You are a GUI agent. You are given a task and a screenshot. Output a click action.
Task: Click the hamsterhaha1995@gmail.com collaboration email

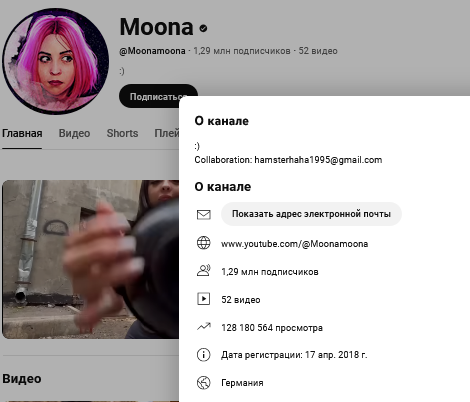coord(318,160)
